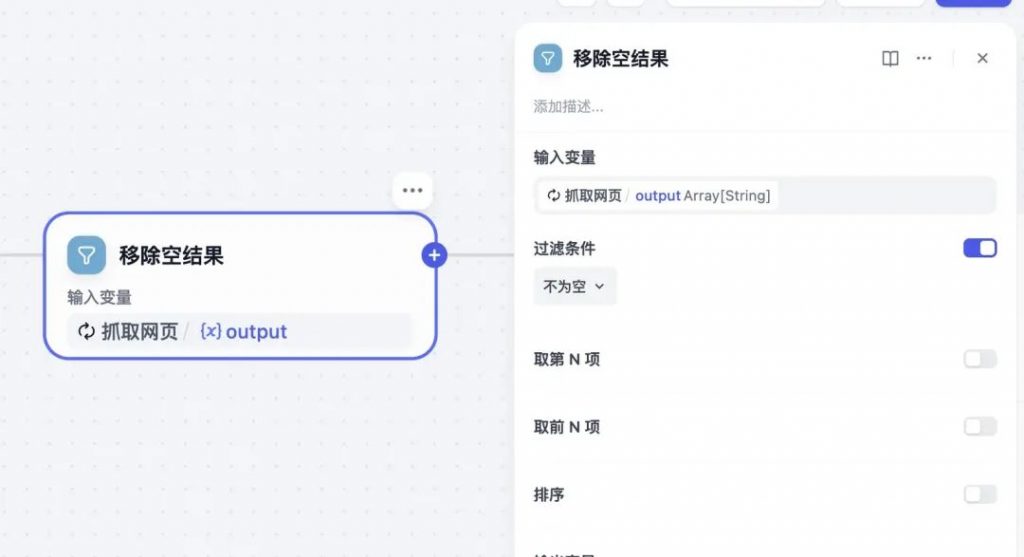This screenshot has height=557, width=1024.
Task: Enable the 取前 N 项 toggle
Action: tap(980, 426)
